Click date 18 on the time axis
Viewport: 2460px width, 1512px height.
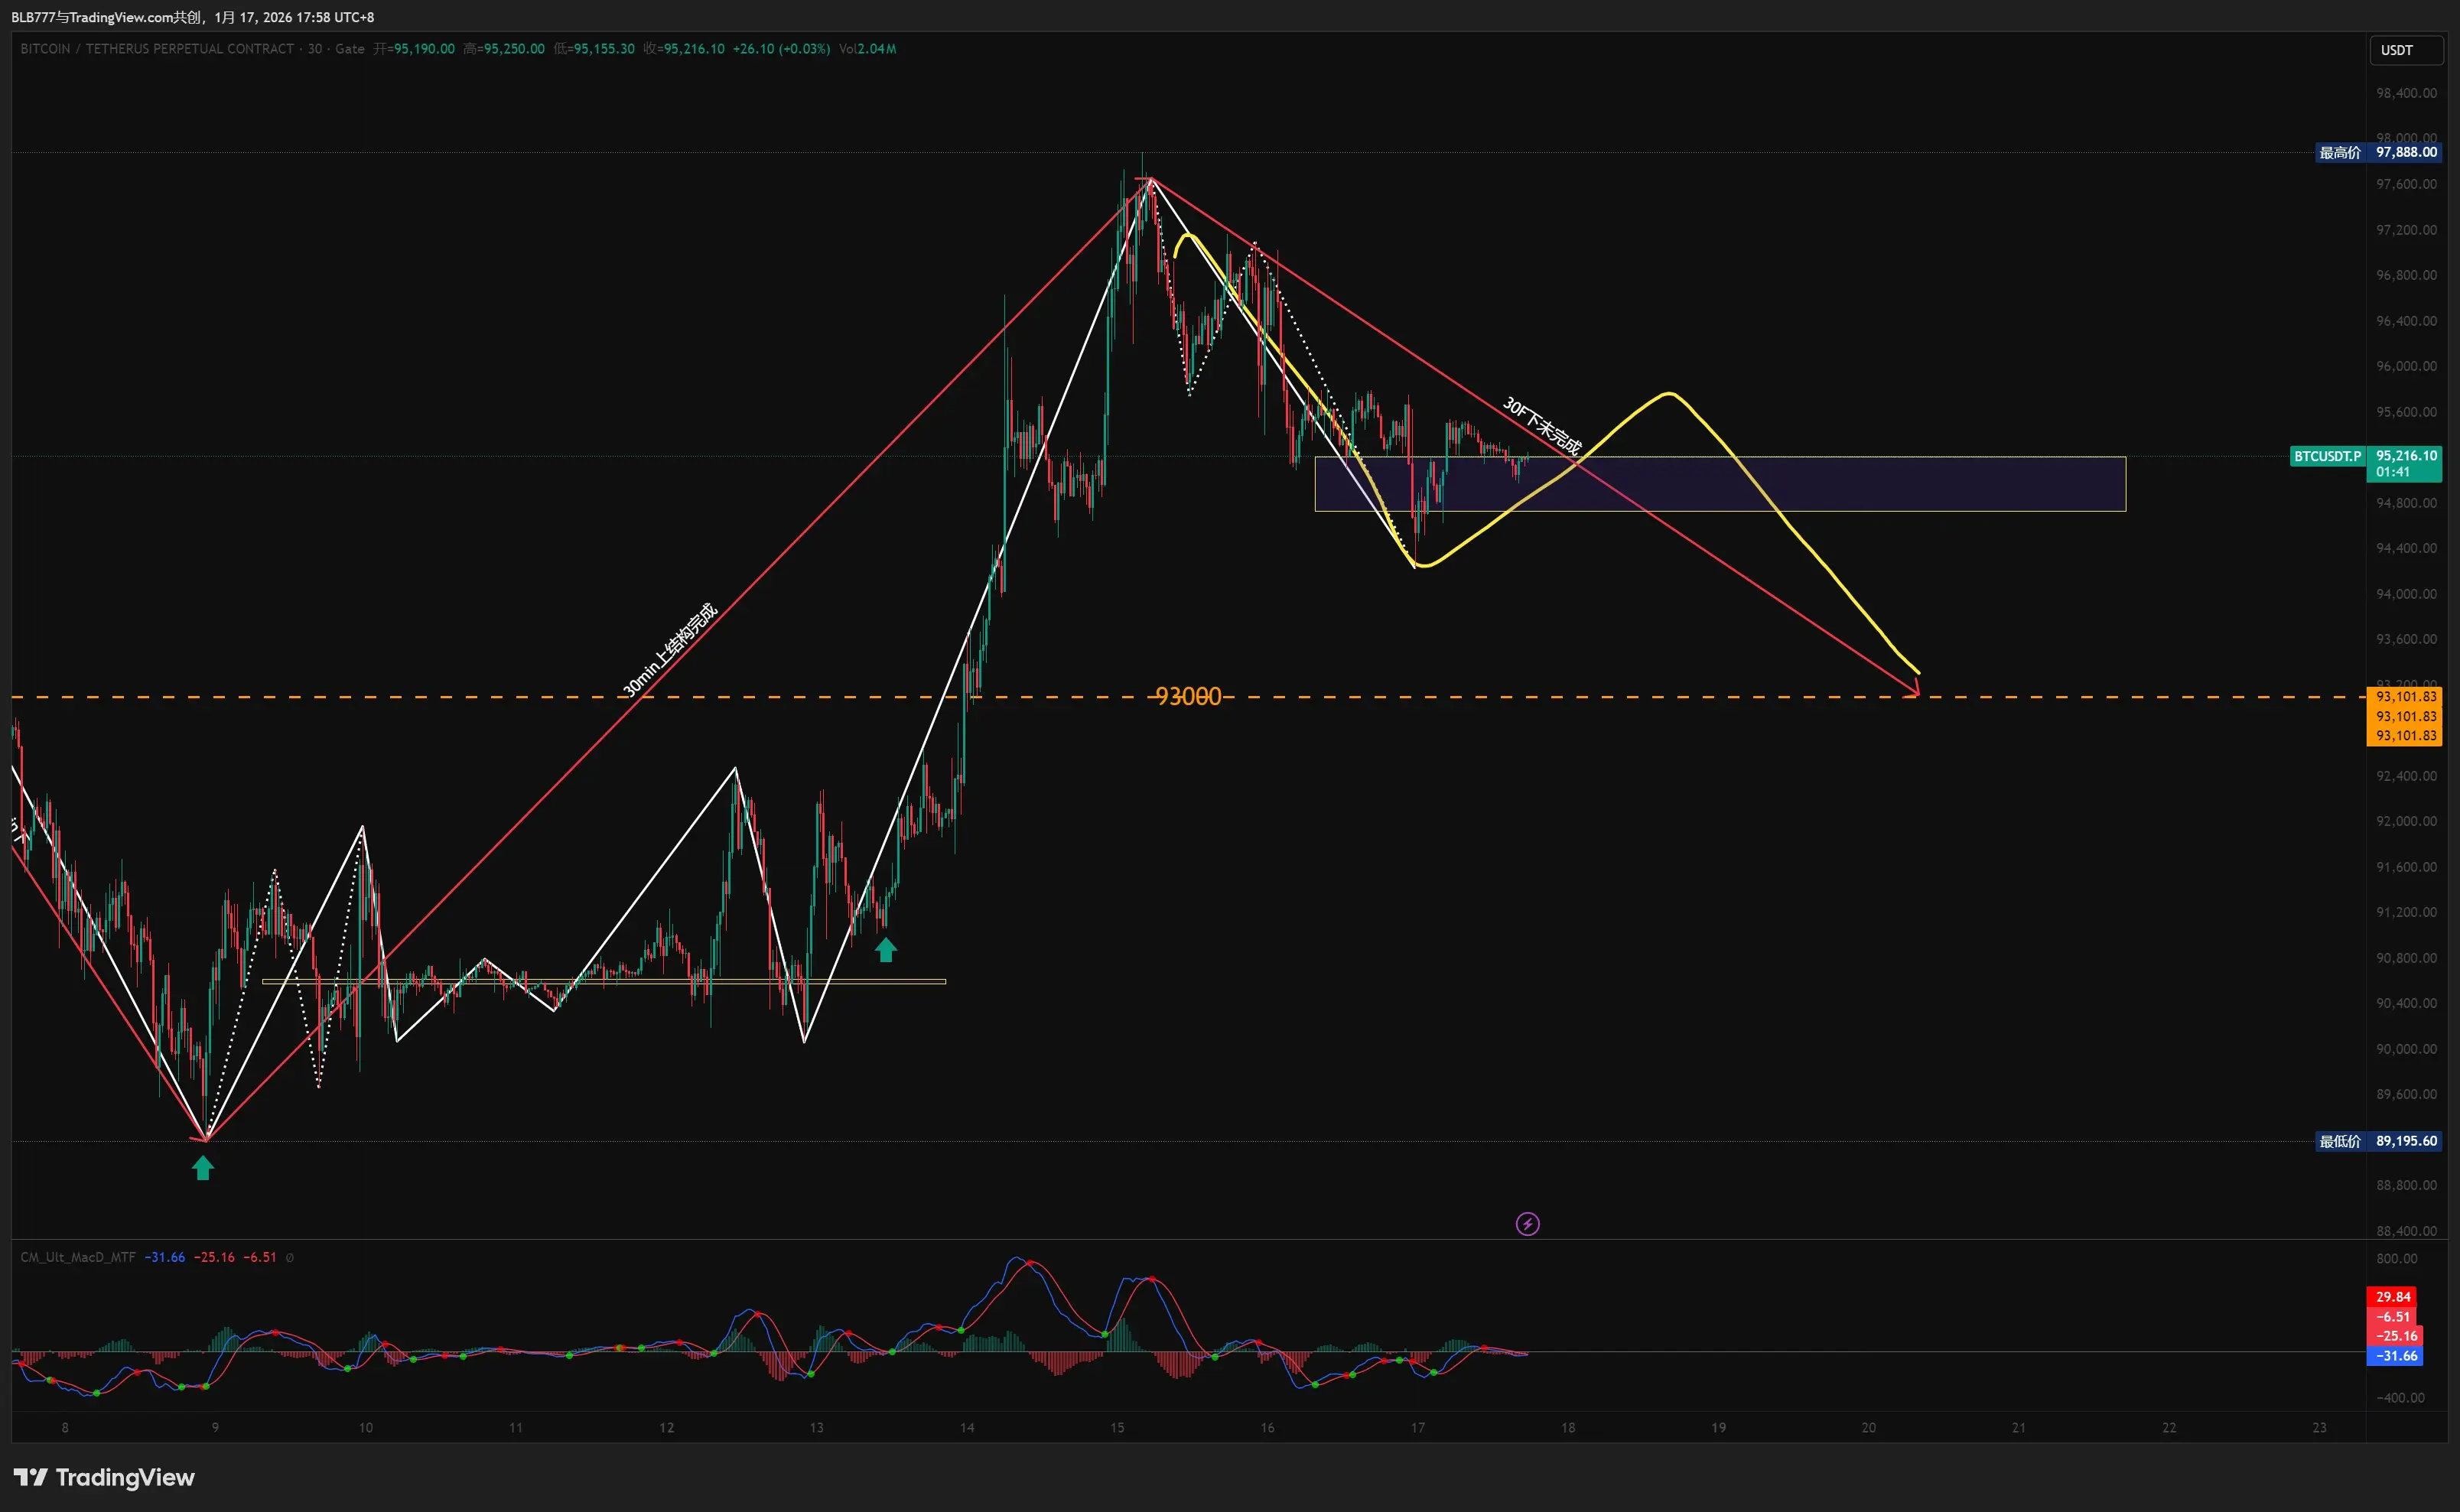click(1567, 1428)
